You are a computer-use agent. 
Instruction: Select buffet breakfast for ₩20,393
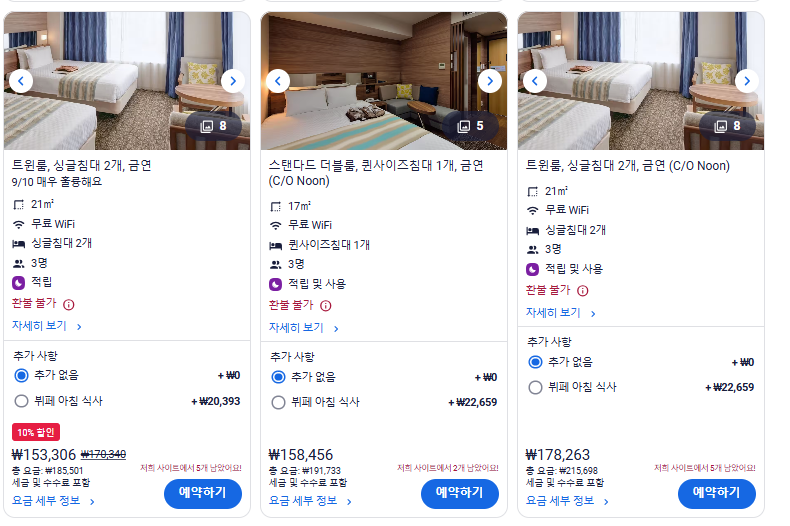pos(21,401)
